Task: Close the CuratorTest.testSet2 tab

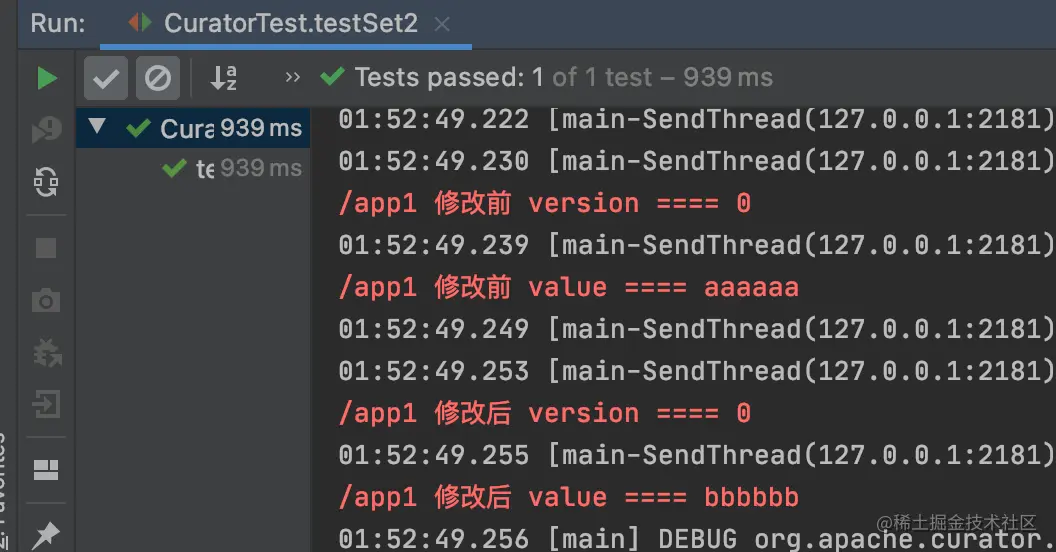Action: [442, 24]
